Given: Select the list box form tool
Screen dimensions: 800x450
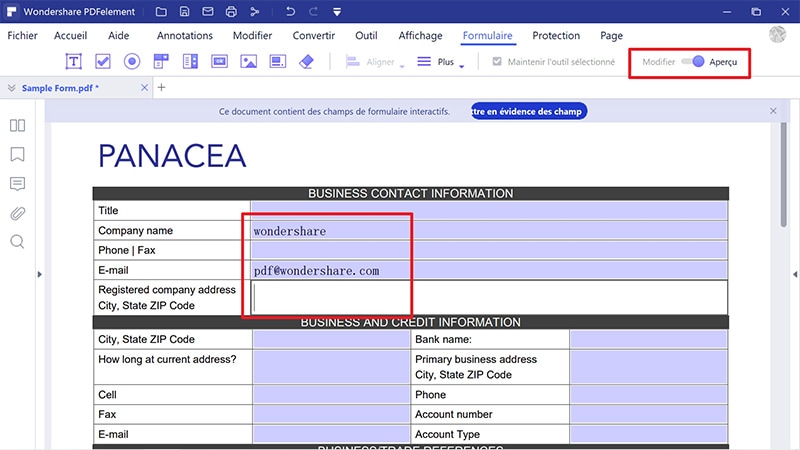Looking at the screenshot, I should pos(190,61).
